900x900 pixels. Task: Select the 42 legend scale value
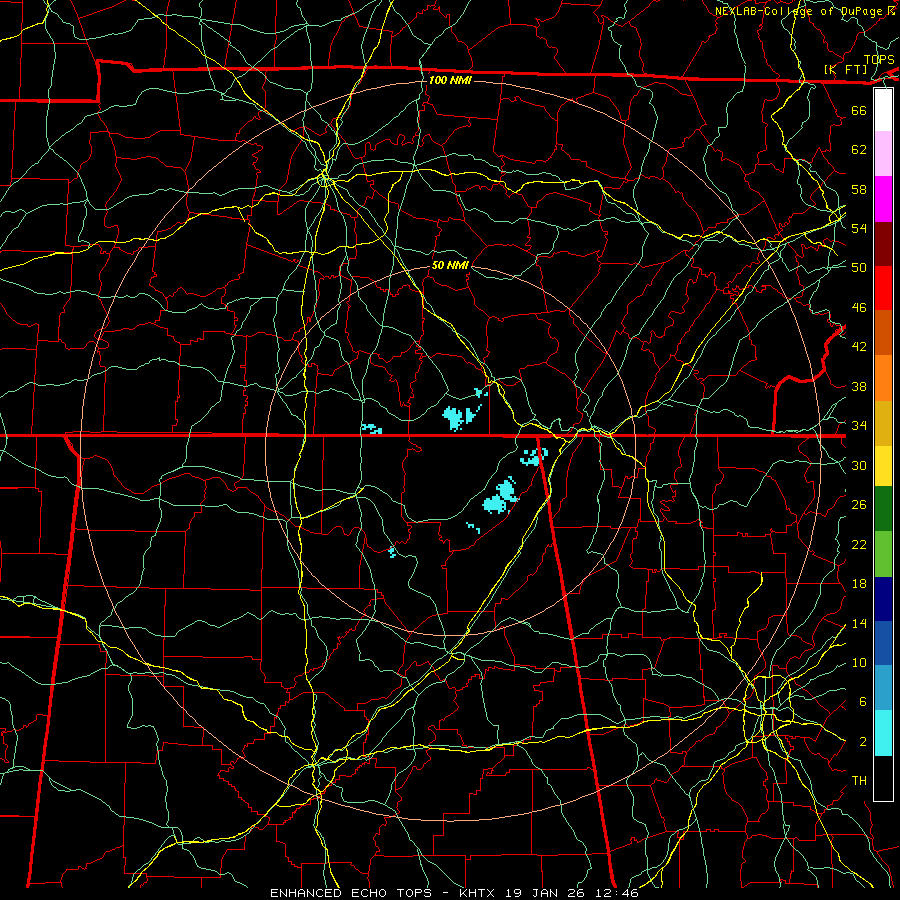(859, 347)
